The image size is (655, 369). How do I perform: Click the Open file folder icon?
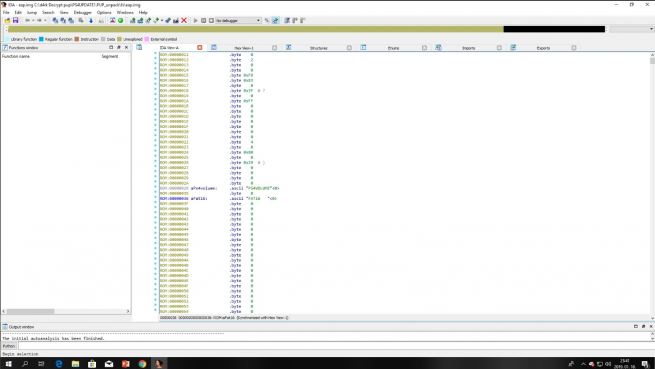tap(7, 20)
